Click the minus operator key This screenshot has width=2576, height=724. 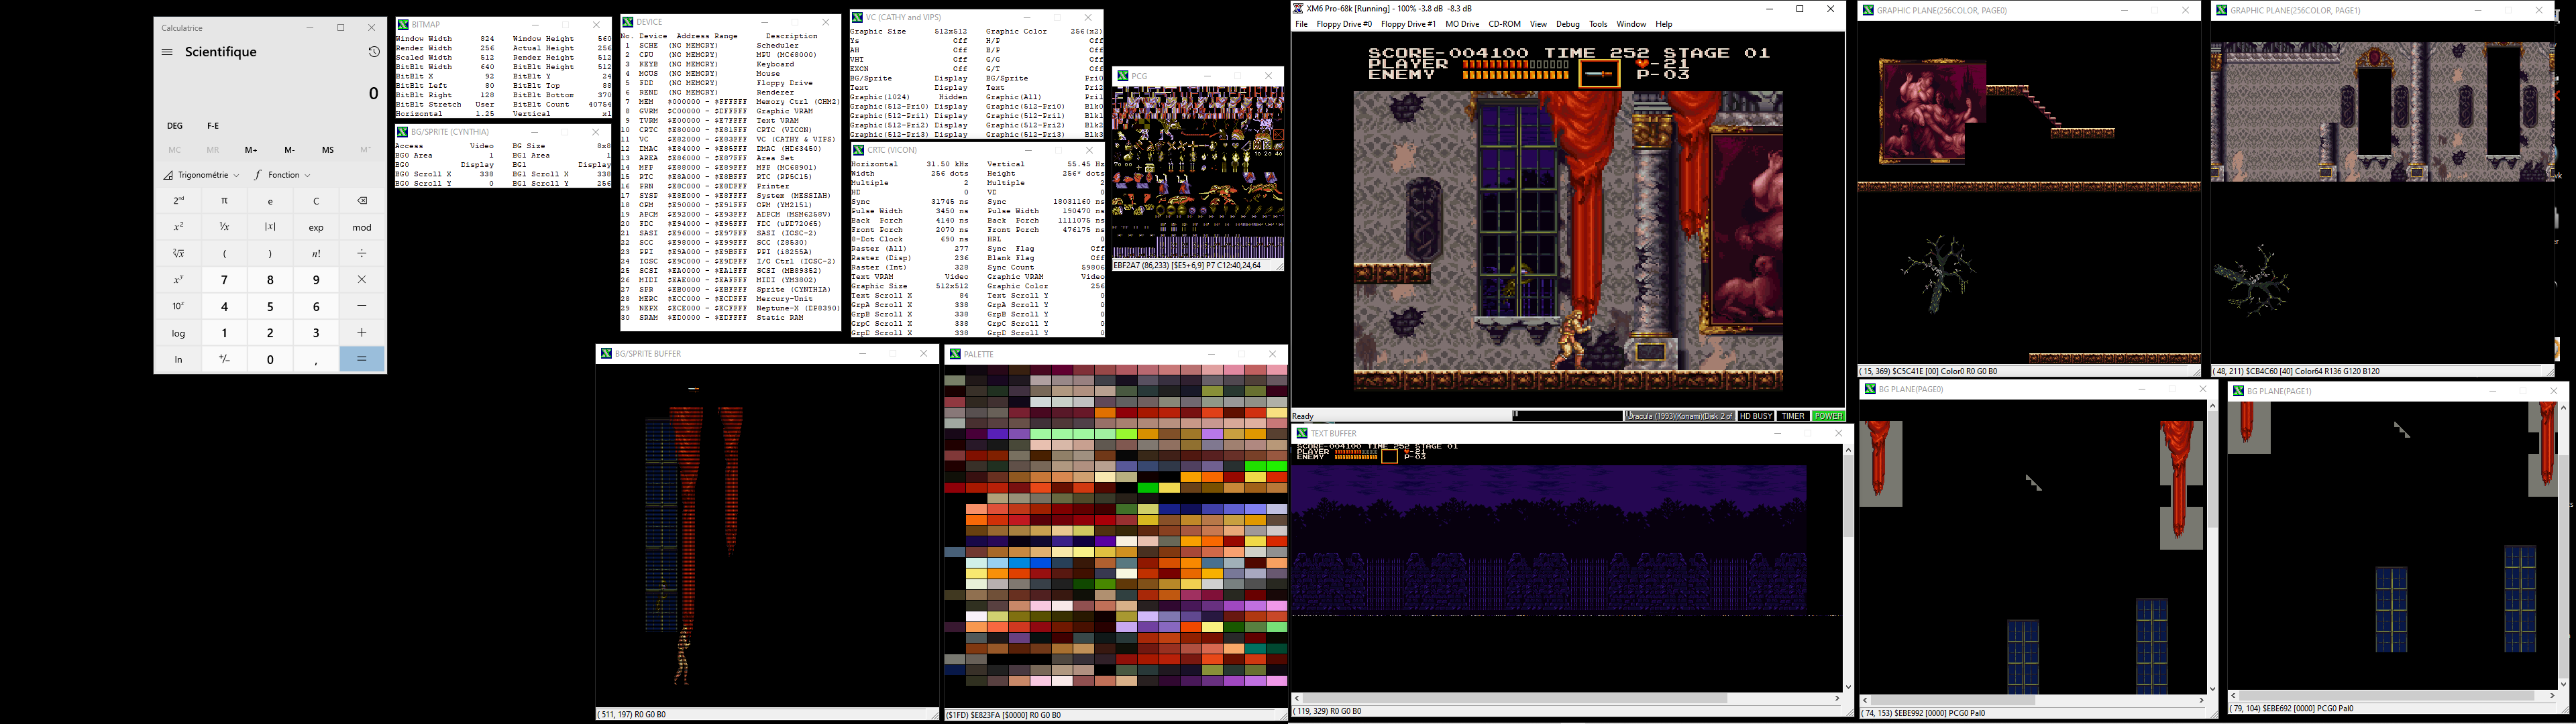pos(362,307)
